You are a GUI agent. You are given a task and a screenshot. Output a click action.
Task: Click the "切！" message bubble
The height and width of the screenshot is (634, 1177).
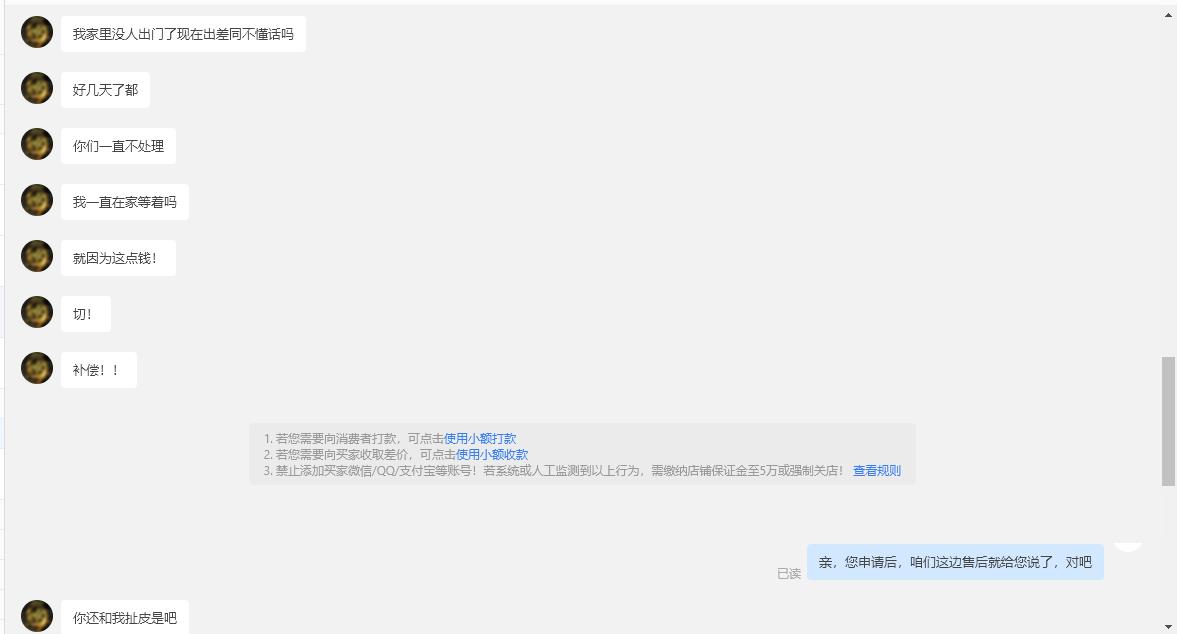tap(85, 313)
